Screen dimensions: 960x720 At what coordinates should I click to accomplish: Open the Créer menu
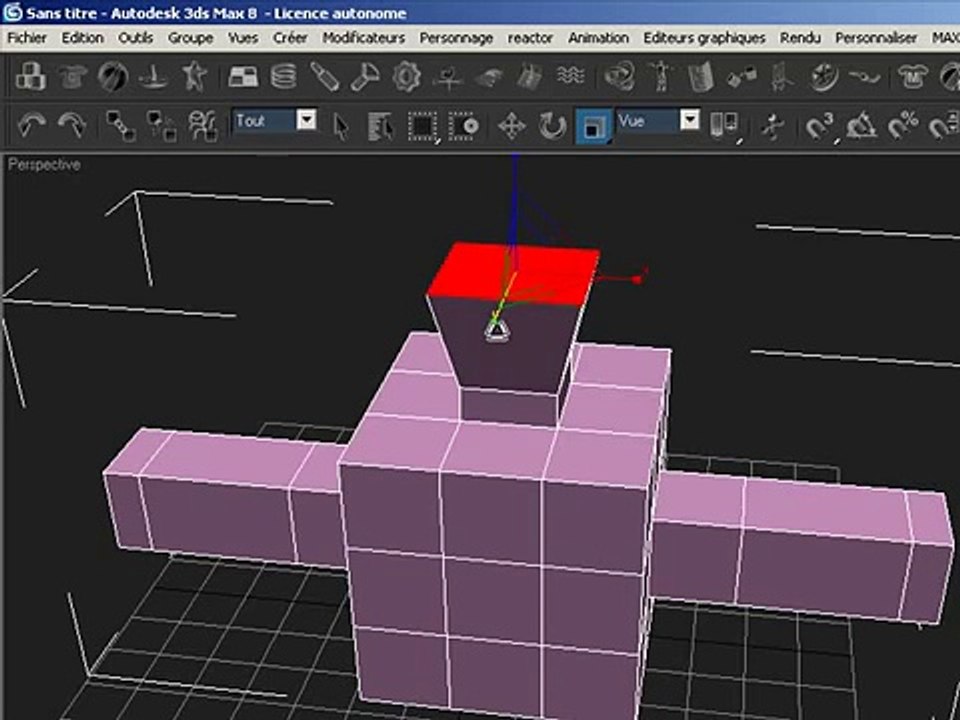(x=290, y=38)
